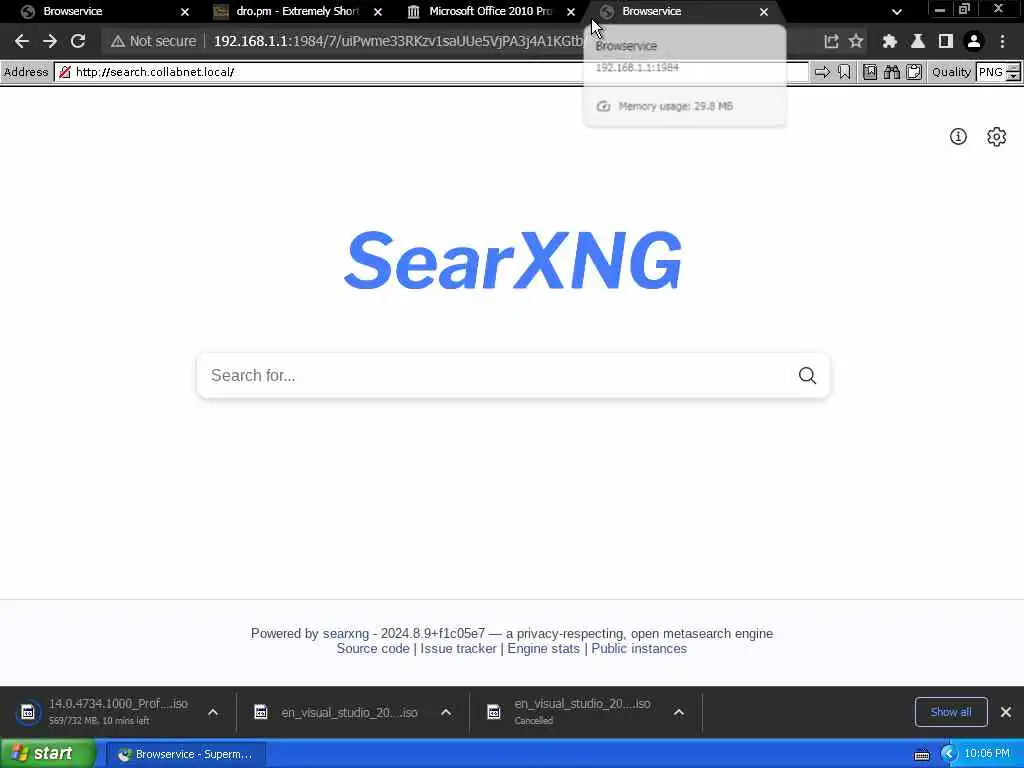Screen dimensions: 1024x768
Task: Open the searxng project link
Action: point(345,633)
